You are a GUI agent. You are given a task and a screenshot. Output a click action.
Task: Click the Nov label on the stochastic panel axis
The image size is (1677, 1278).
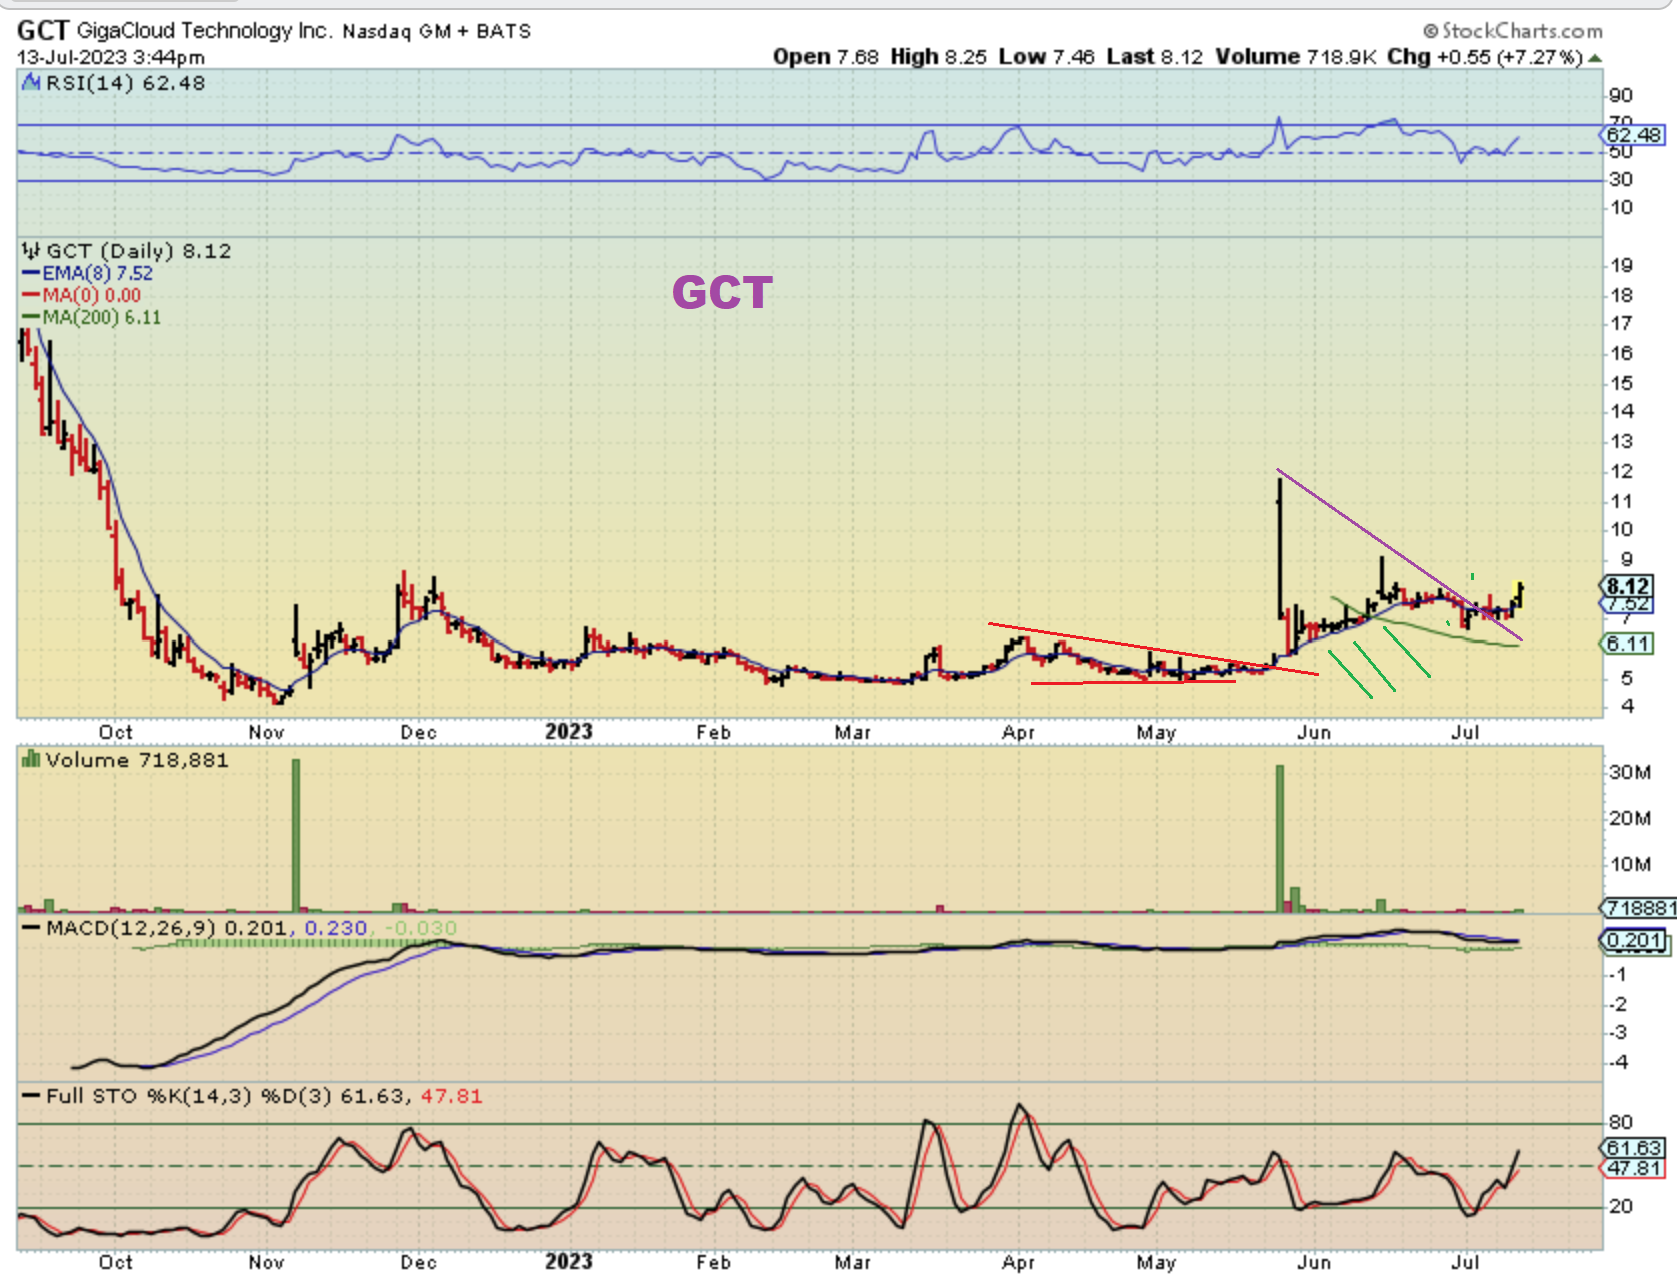point(267,1262)
